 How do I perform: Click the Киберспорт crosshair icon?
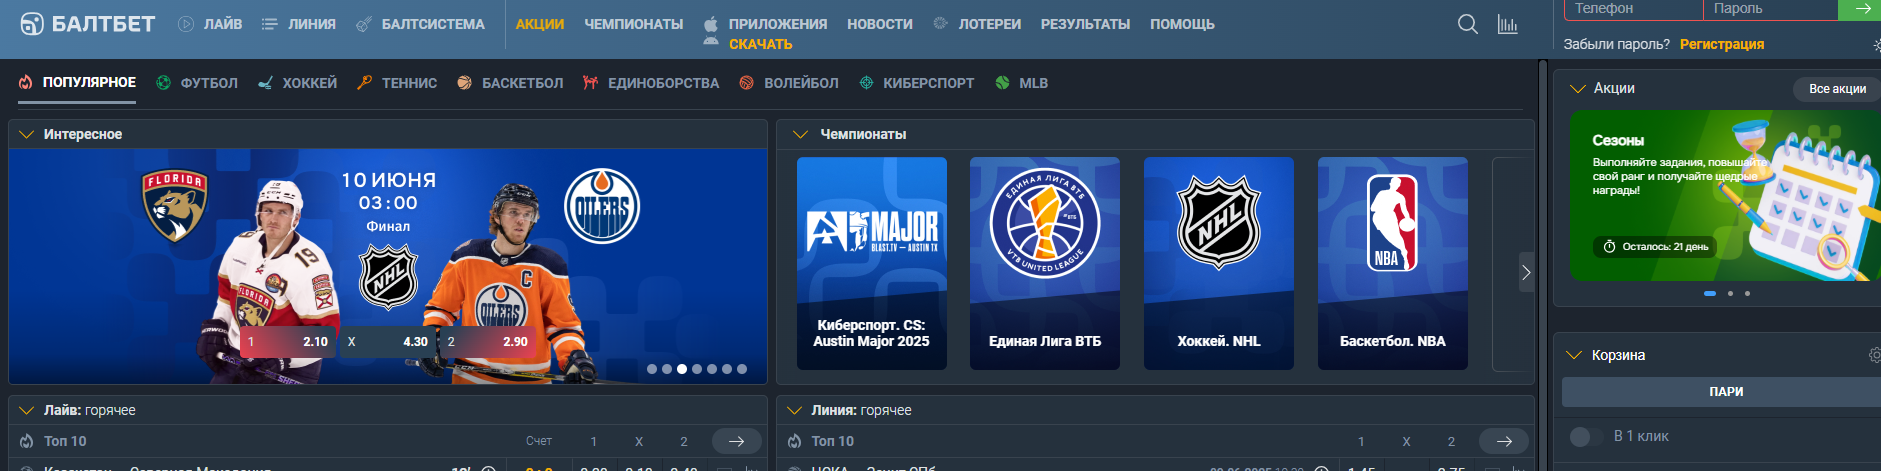coord(866,83)
